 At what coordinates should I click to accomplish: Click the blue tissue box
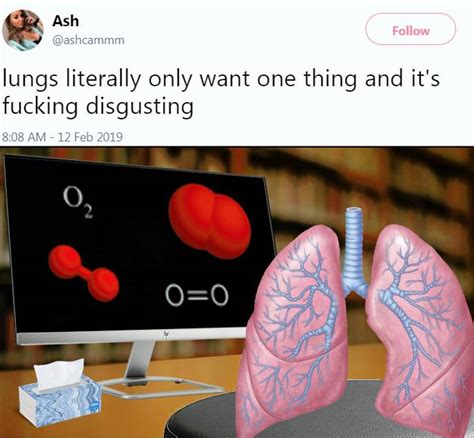[x=60, y=400]
